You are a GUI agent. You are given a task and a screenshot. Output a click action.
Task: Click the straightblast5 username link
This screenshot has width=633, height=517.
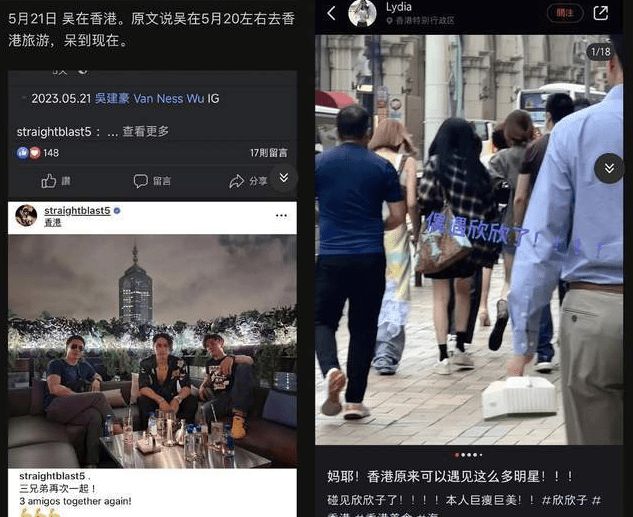pyautogui.click(x=77, y=211)
